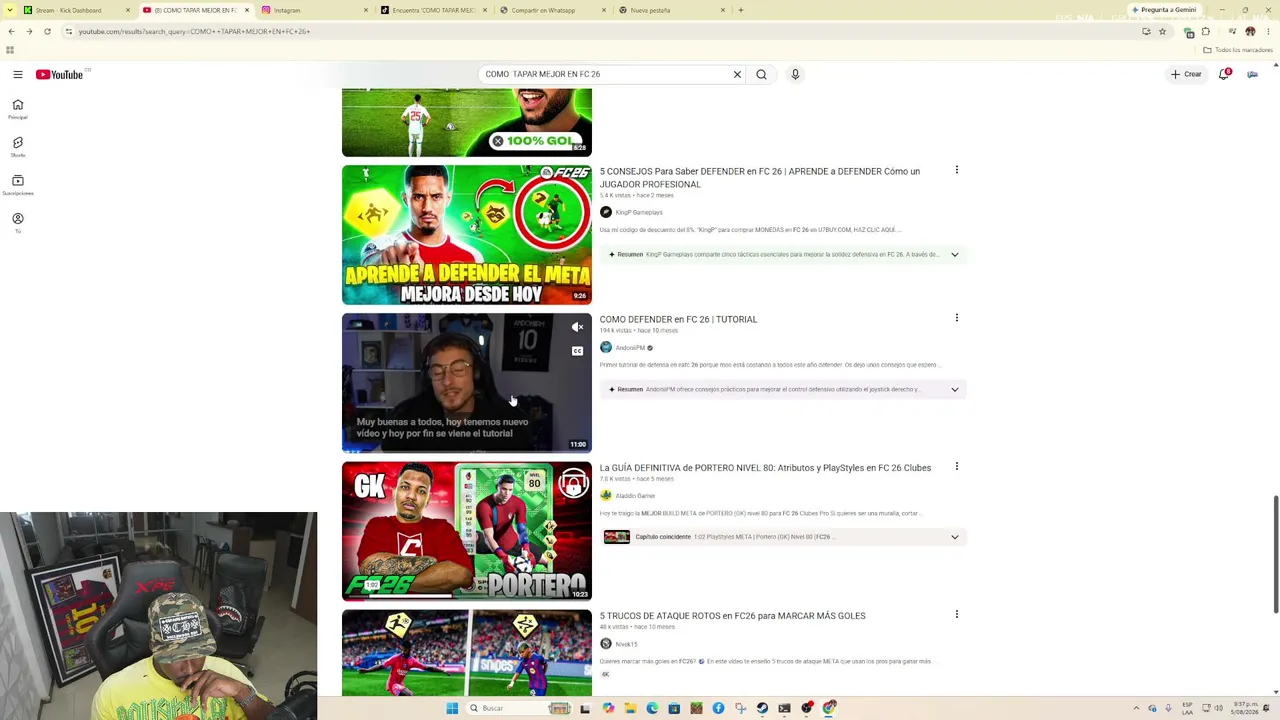Open Nivek15 channel avatar
The width and height of the screenshot is (1280, 720).
click(x=606, y=644)
